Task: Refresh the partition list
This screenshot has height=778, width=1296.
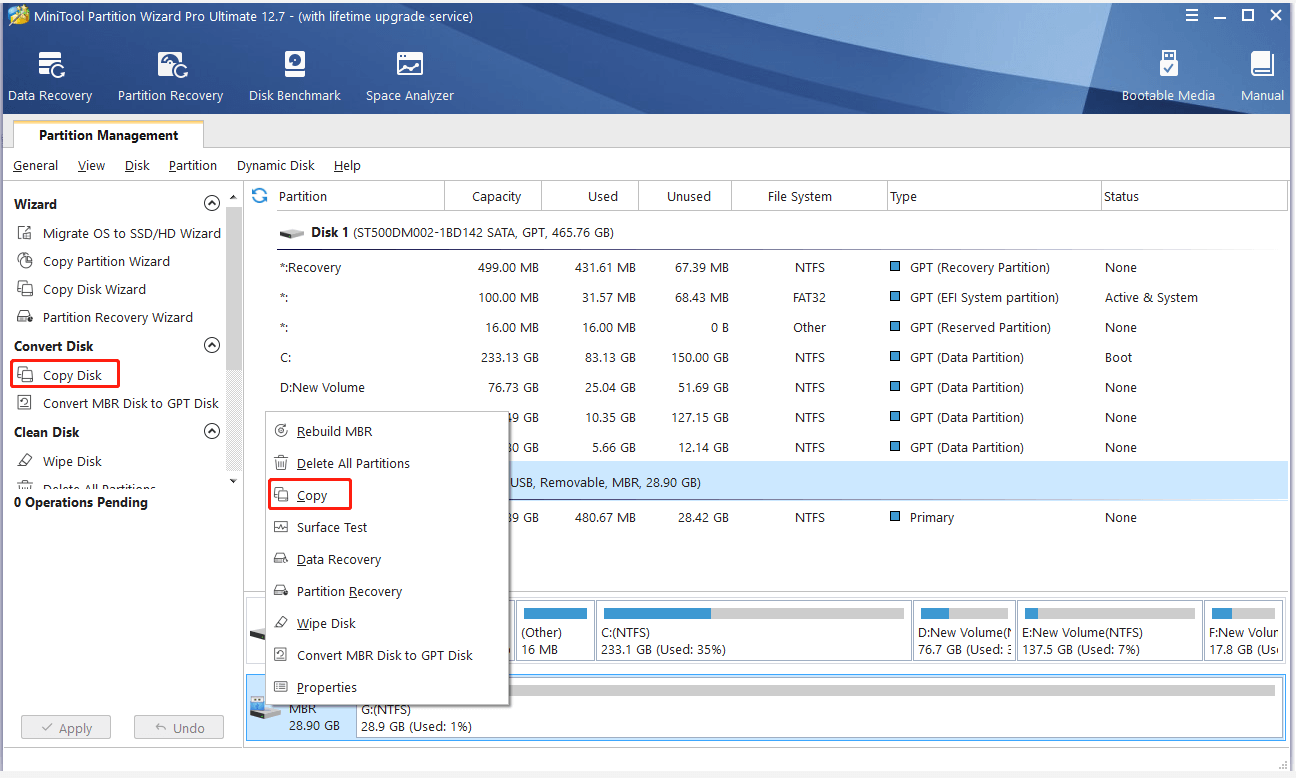Action: click(260, 196)
